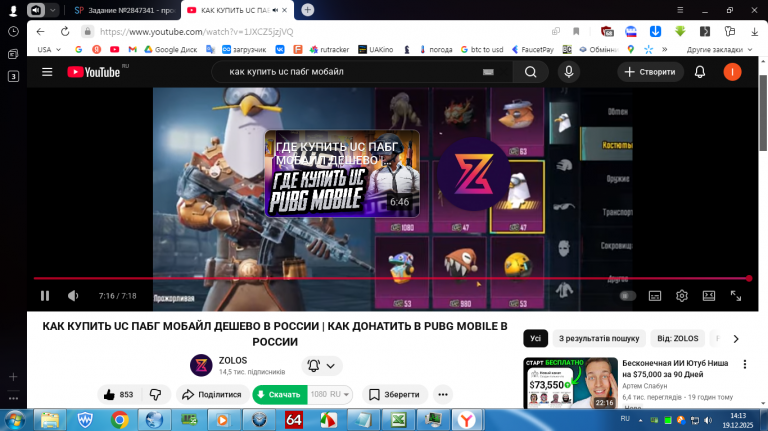Toggle the autoplay switch in player
Screen dimensions: 768x431
tap(627, 296)
